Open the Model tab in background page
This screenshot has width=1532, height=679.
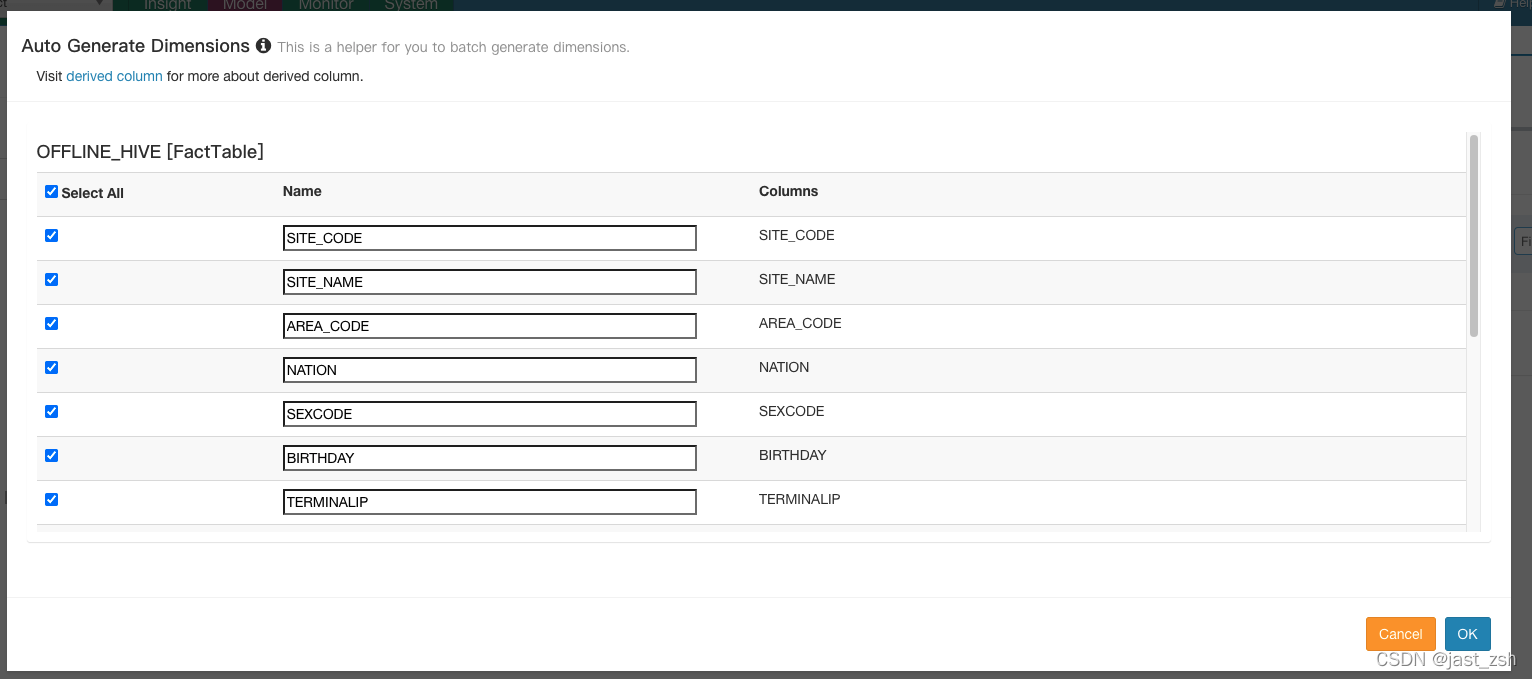tap(245, 5)
